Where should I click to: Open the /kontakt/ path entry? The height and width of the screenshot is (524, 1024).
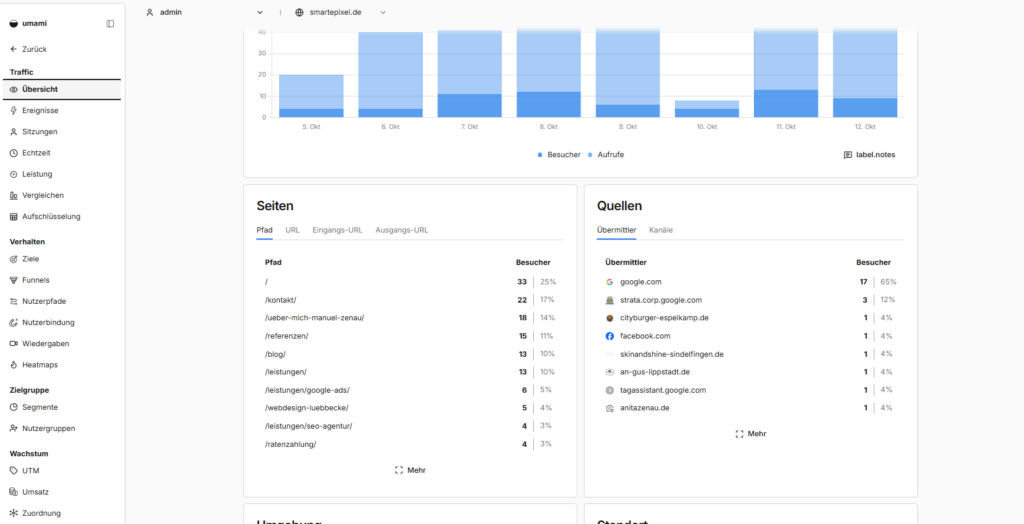(x=281, y=300)
